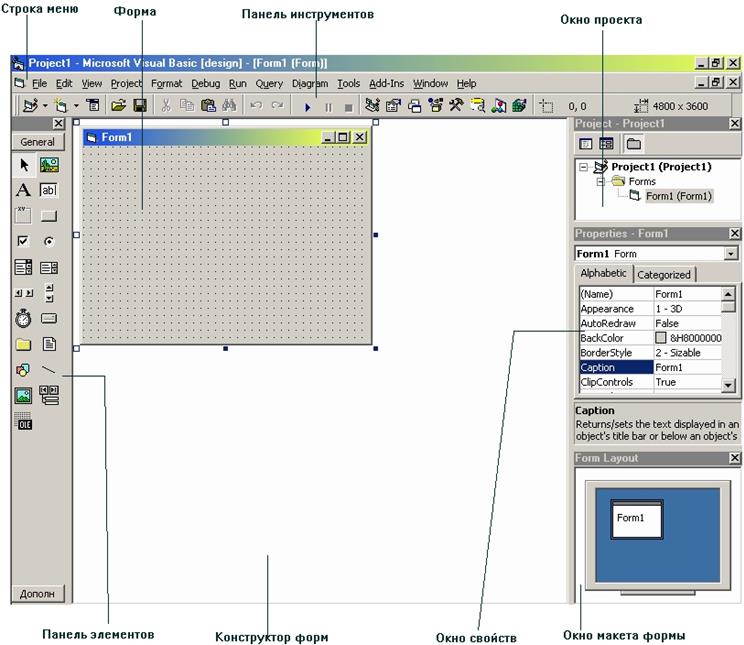Click the properties list scroll-up arrow

click(728, 294)
